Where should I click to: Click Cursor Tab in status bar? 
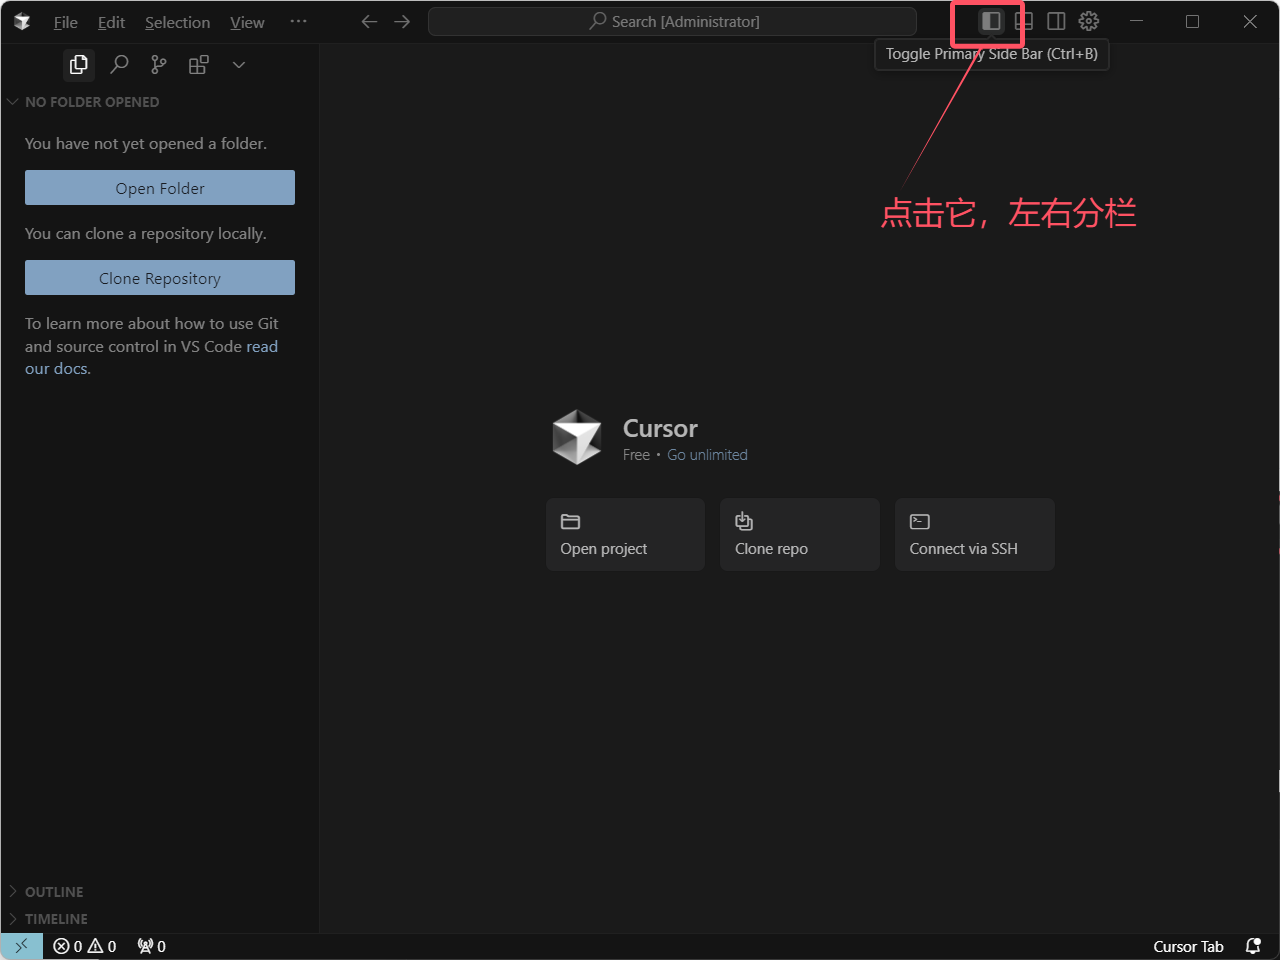[1188, 946]
